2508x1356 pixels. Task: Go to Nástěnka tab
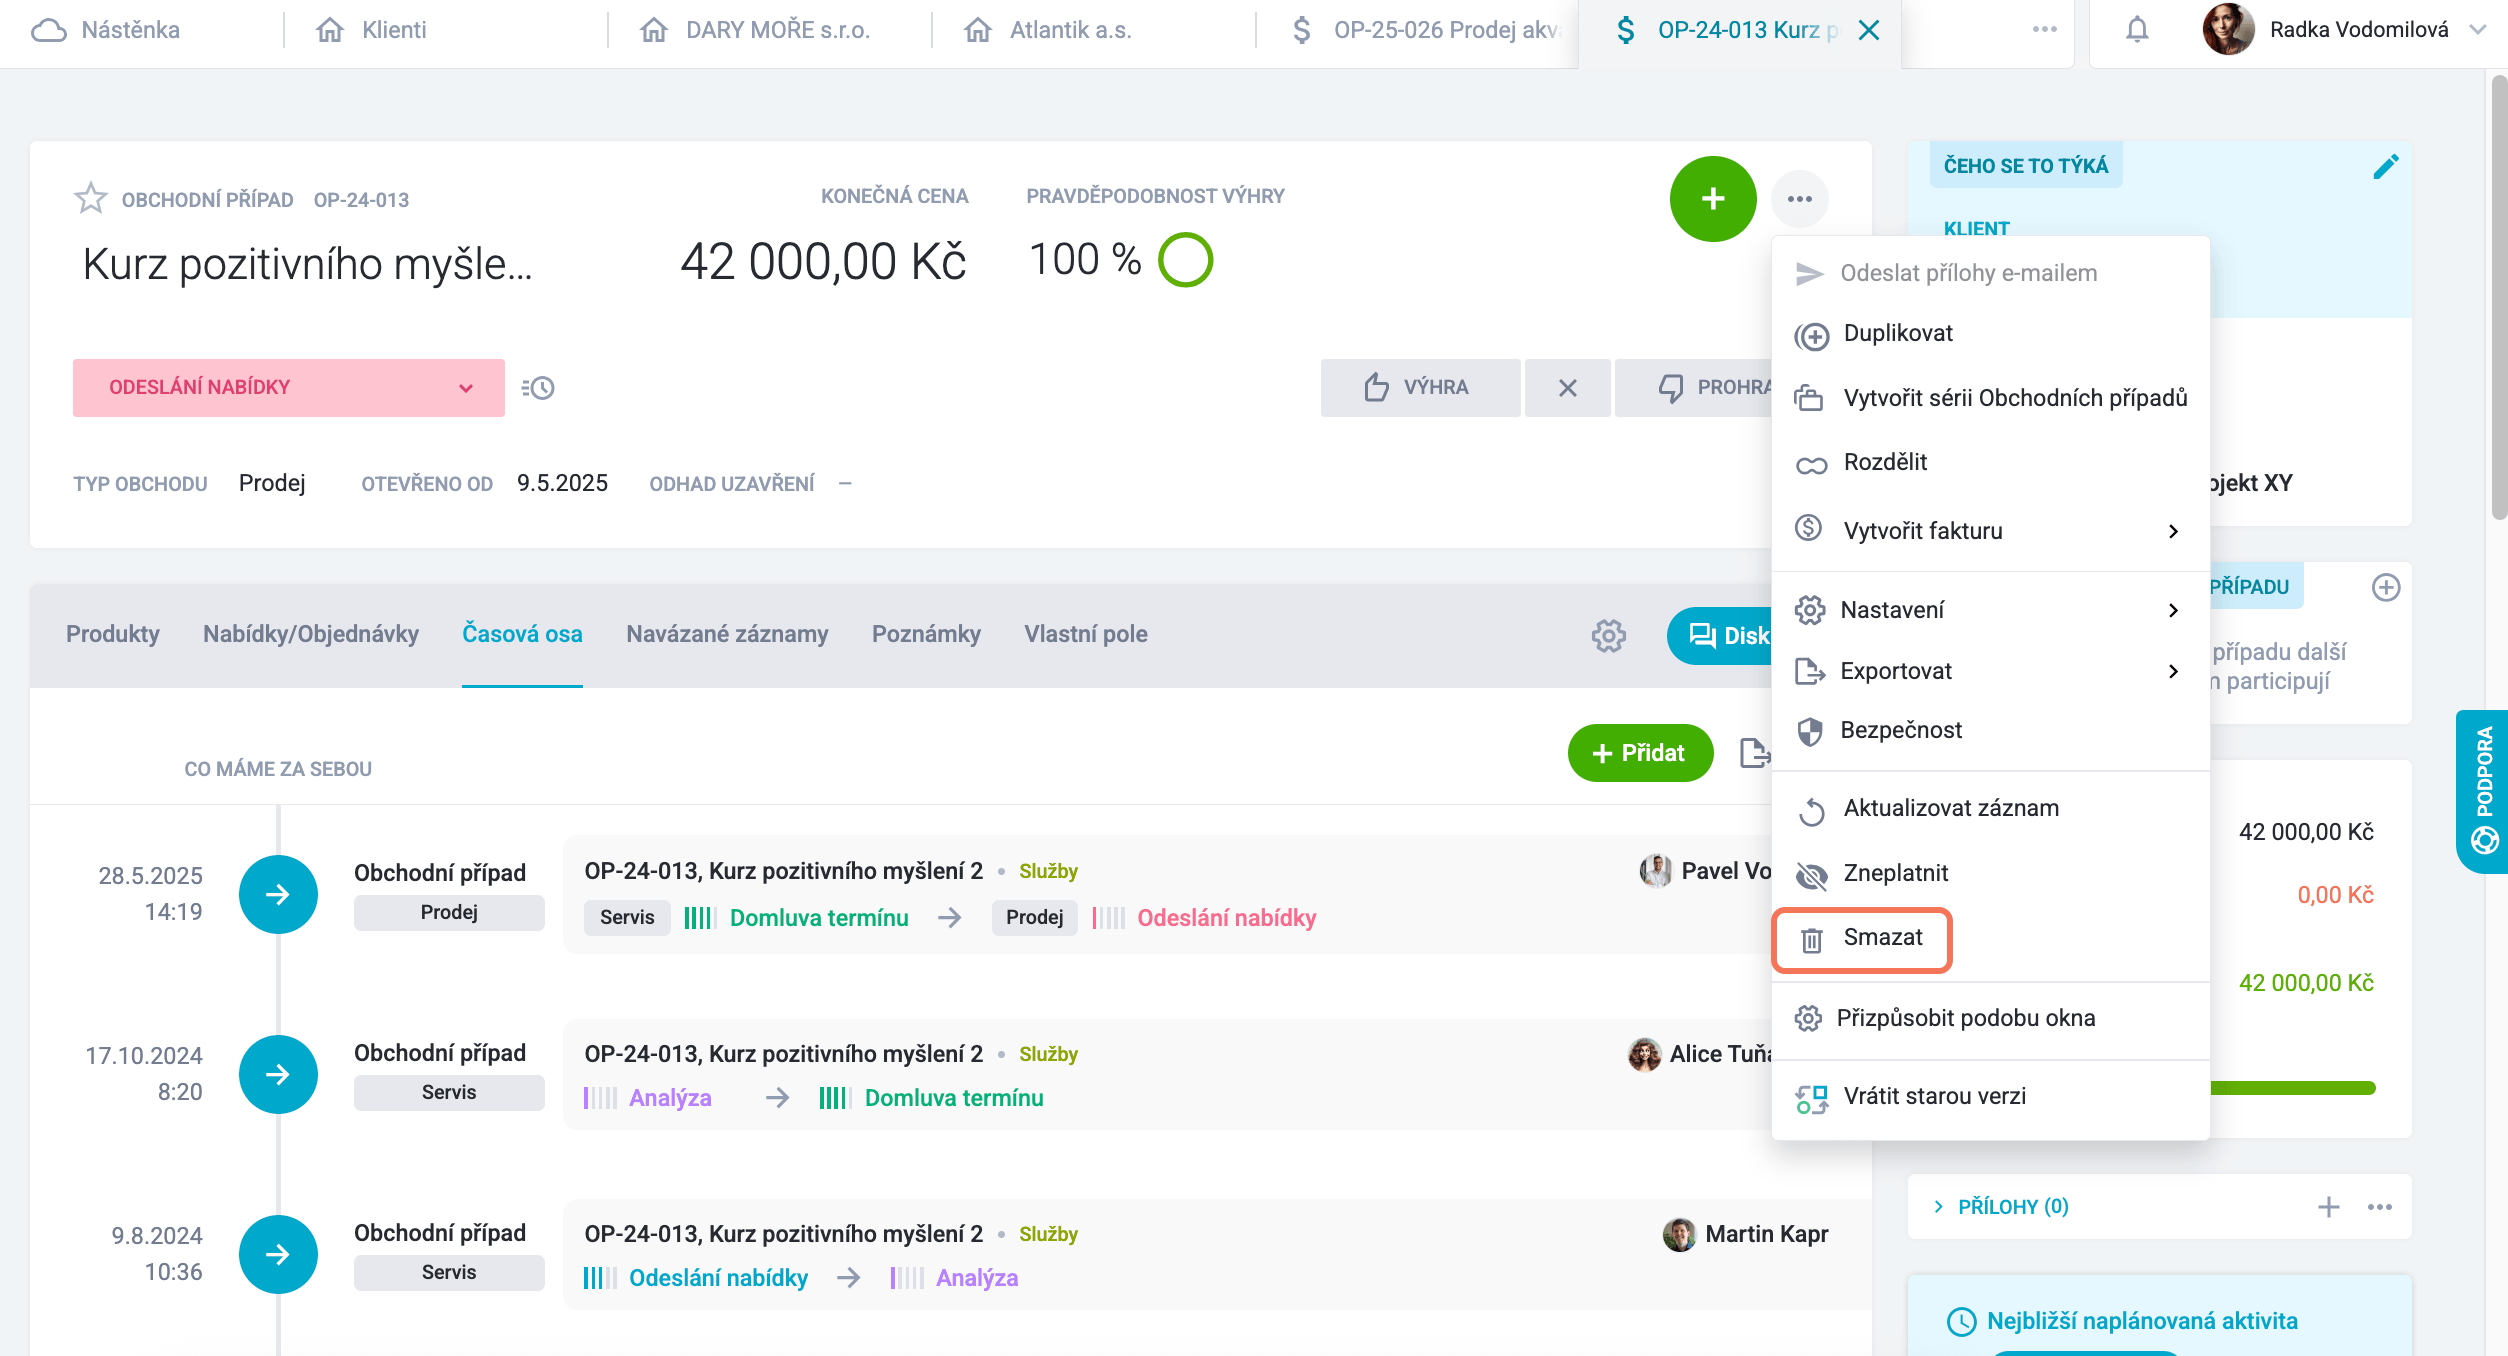pos(106,30)
